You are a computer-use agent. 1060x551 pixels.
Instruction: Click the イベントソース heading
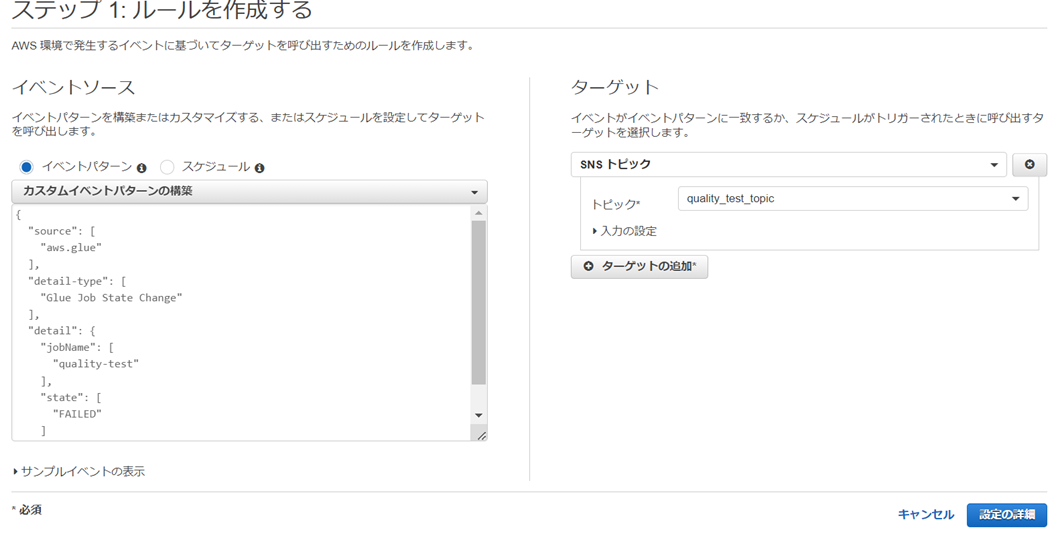pos(74,87)
